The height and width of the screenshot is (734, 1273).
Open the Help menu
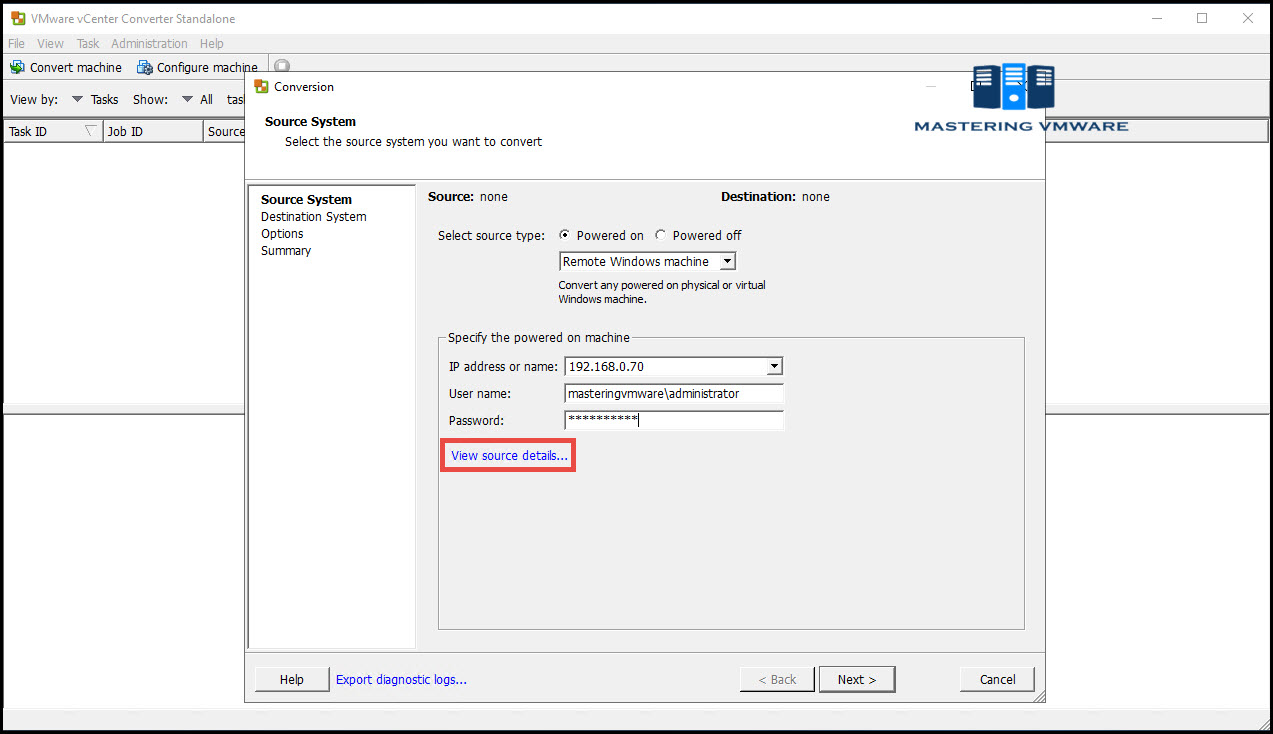tap(211, 44)
